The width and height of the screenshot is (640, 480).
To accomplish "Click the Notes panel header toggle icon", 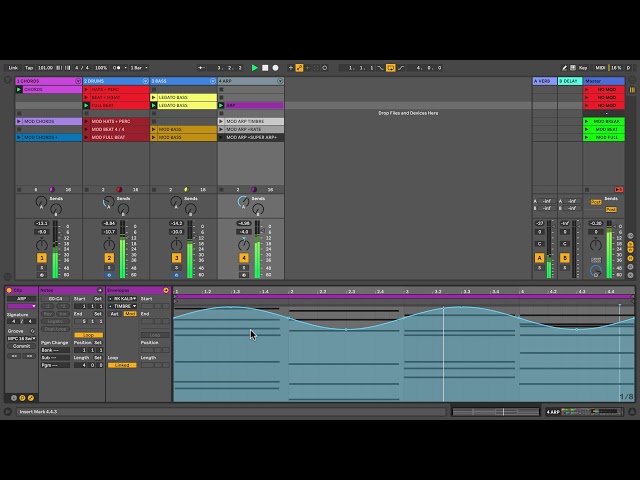I will point(100,290).
